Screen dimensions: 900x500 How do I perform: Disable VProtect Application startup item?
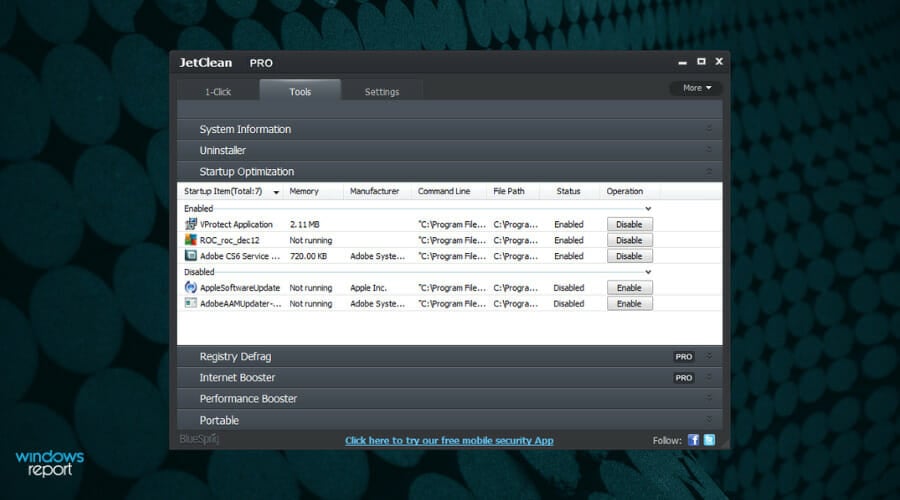point(630,224)
